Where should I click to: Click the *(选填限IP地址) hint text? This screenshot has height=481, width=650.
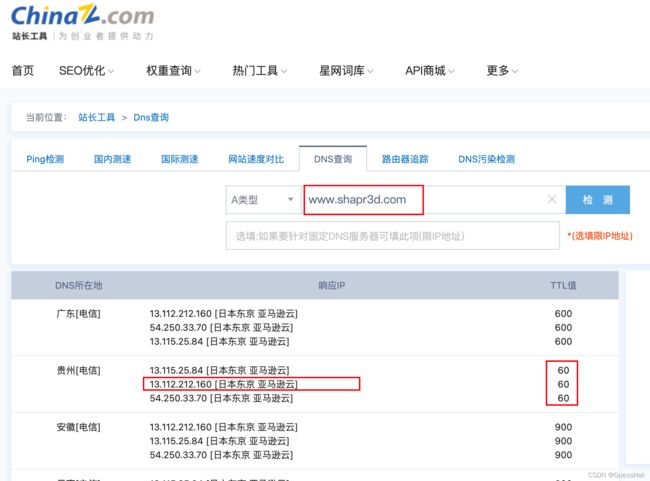coord(600,236)
